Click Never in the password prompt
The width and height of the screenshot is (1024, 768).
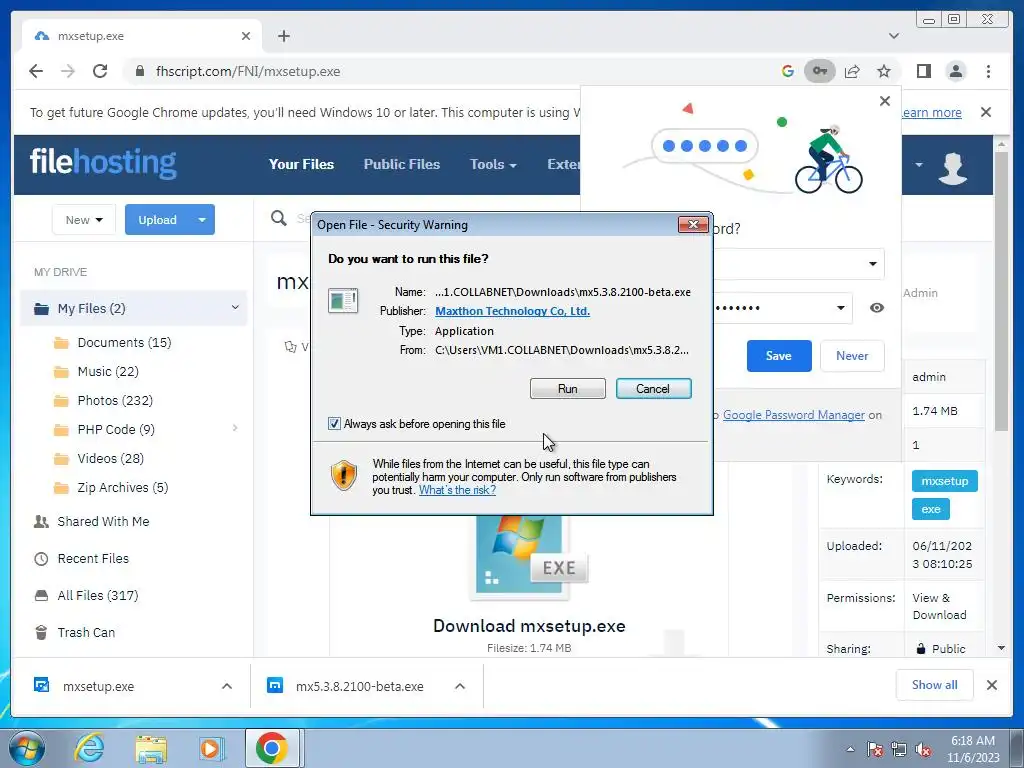click(x=852, y=356)
